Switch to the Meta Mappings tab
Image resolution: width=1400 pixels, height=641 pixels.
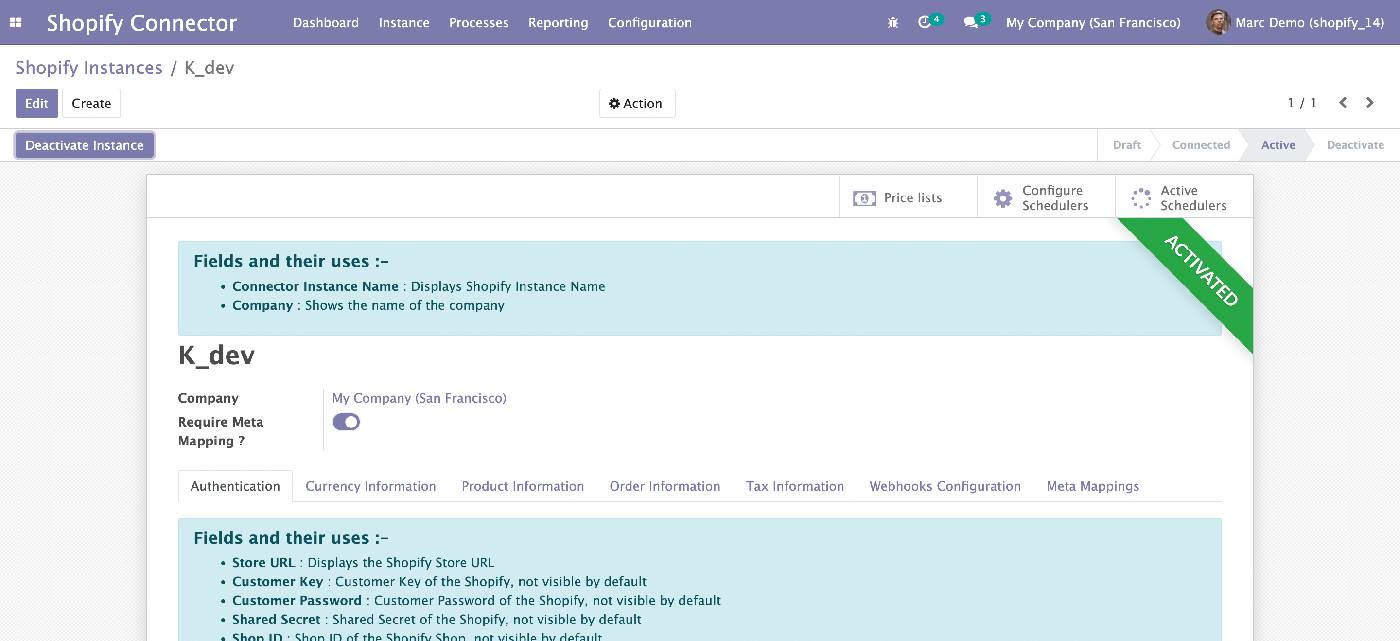[x=1093, y=486]
